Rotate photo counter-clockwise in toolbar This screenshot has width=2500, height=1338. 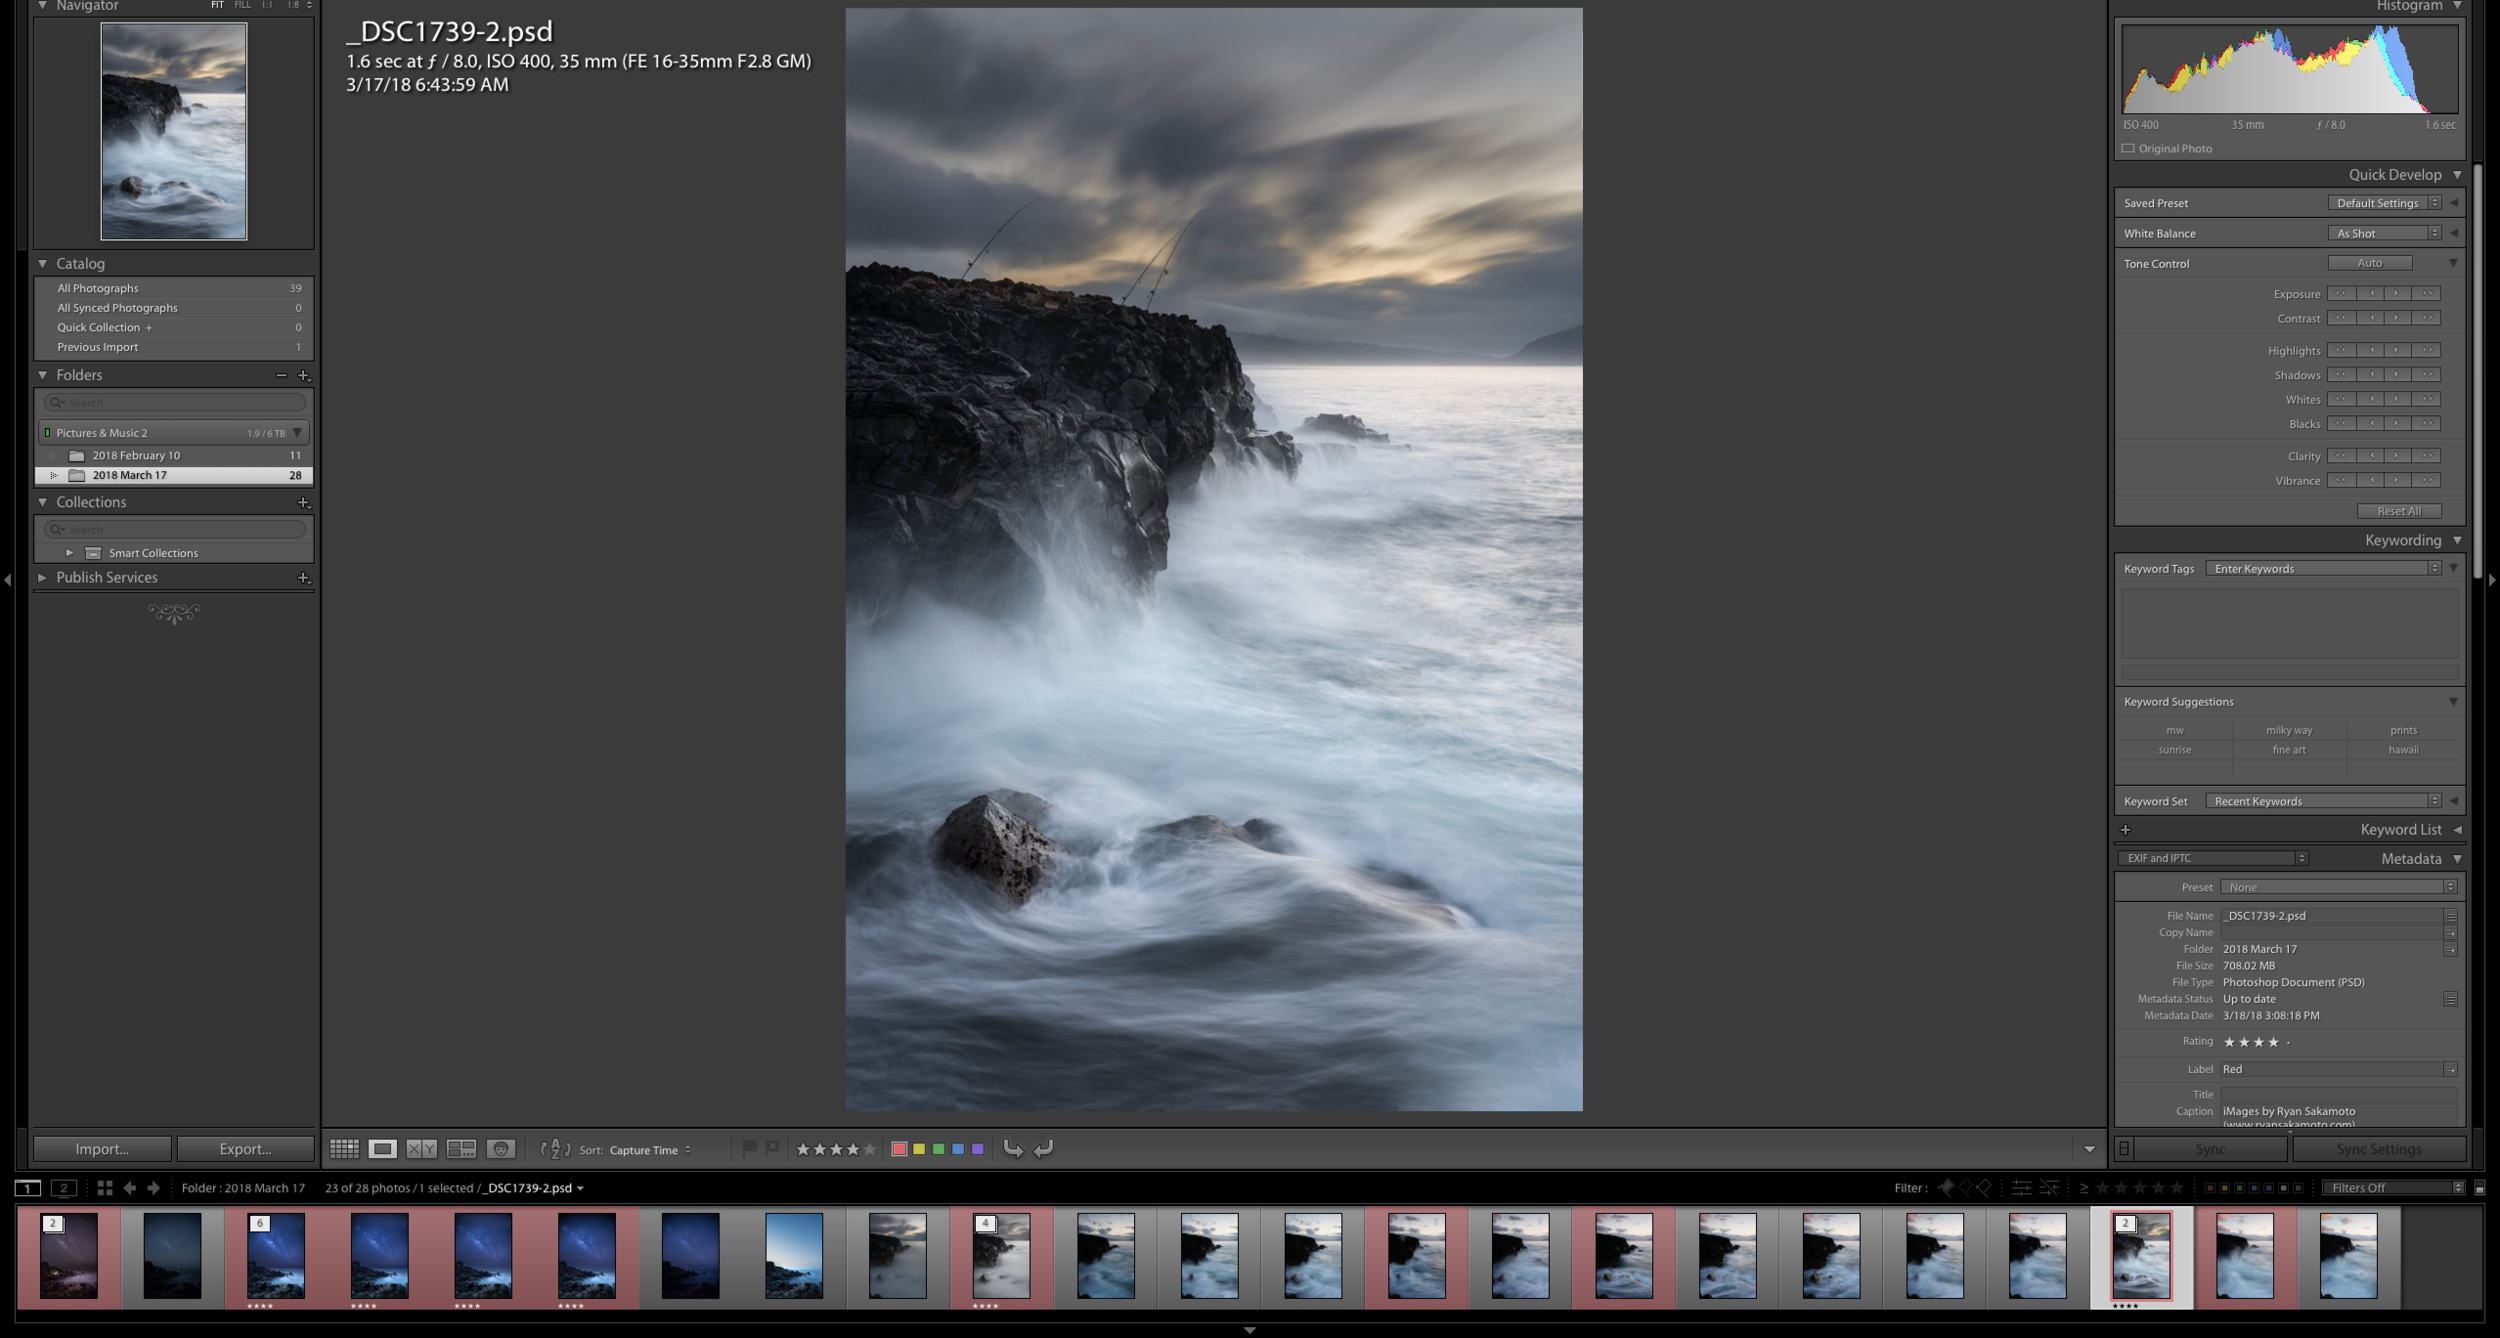click(1013, 1149)
